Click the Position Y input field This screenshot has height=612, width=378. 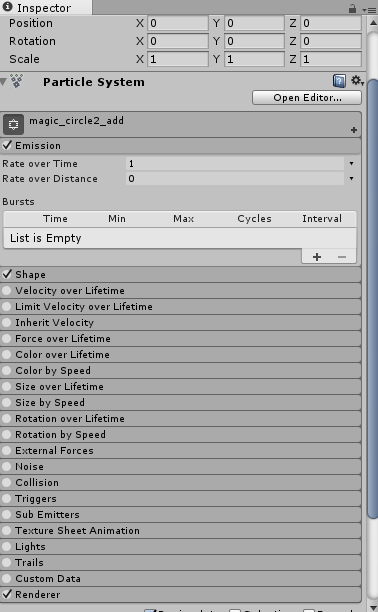[254, 23]
